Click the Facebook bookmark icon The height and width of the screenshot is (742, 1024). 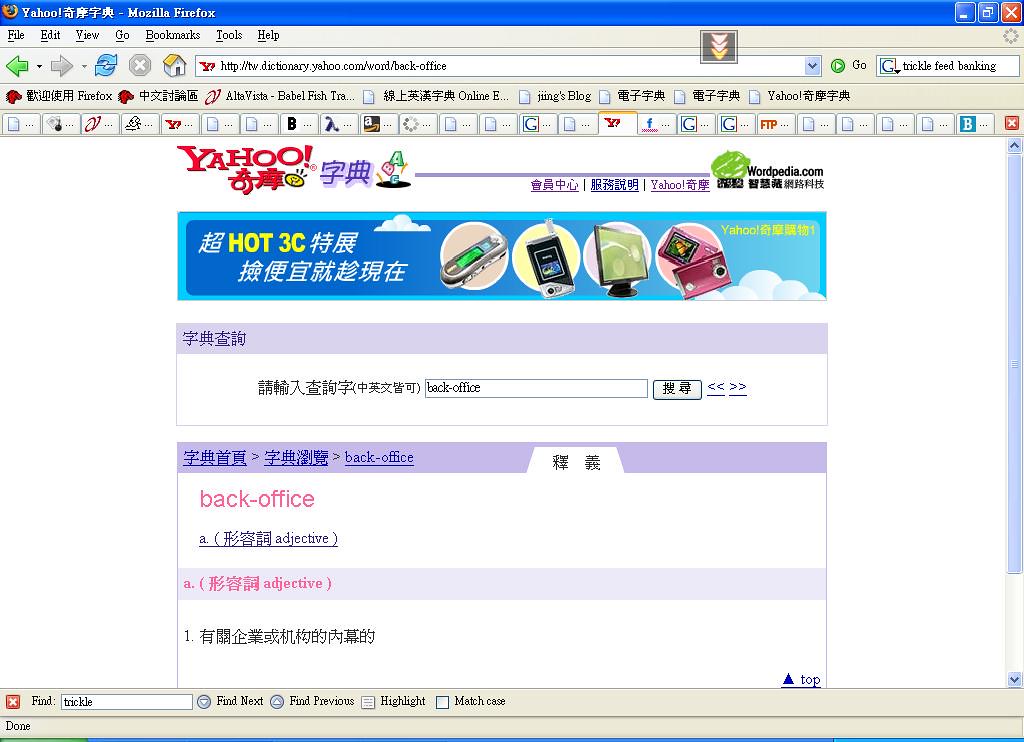[652, 121]
